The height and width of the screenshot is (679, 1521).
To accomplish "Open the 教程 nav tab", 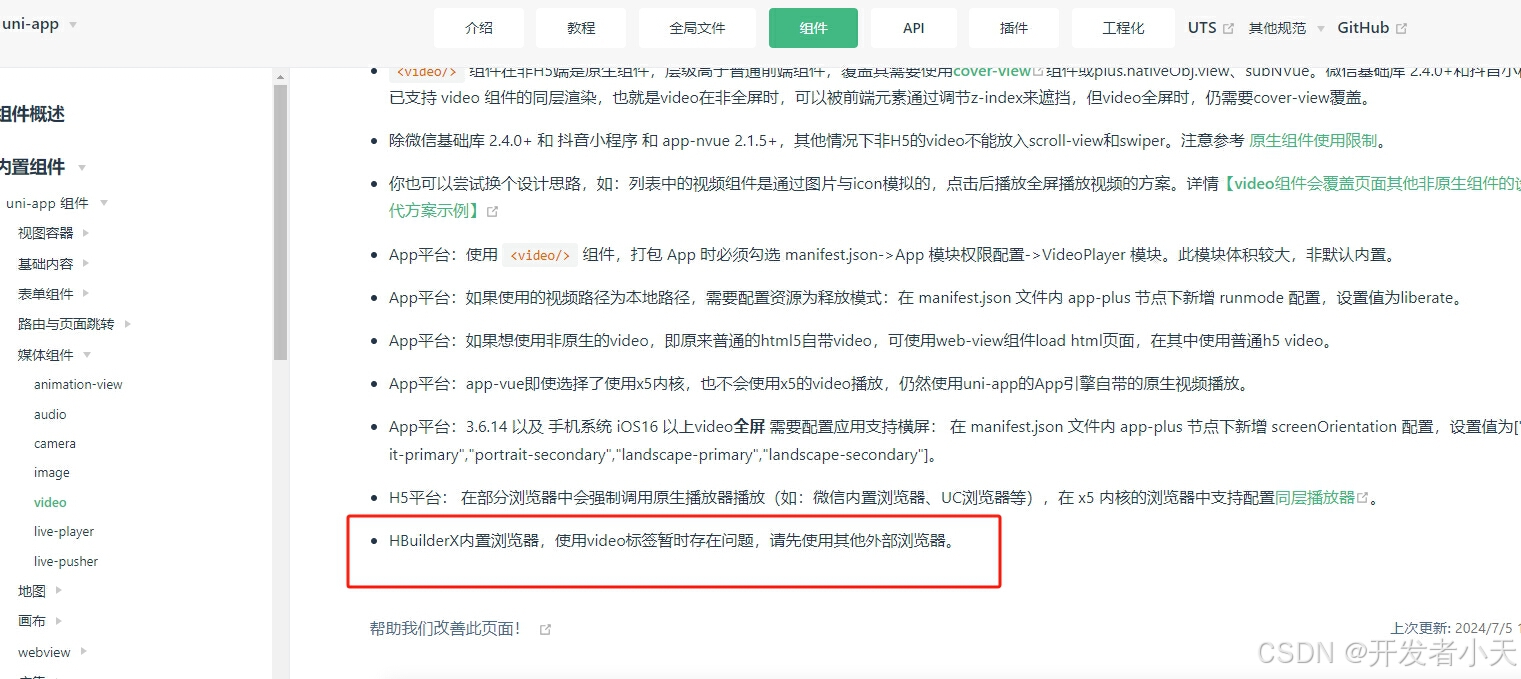I will (x=581, y=28).
